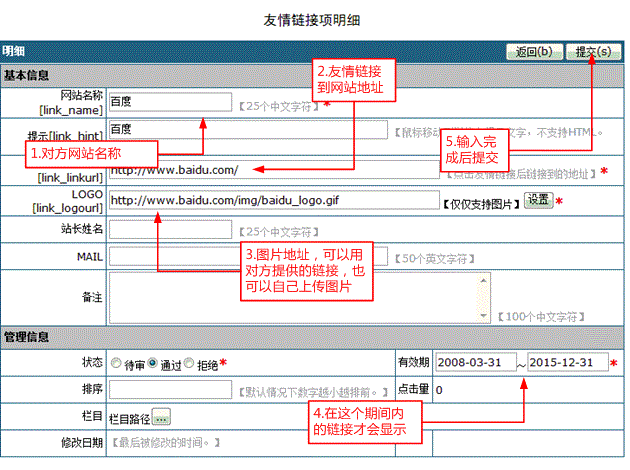Open the 栏目路径 browse (...) button
This screenshot has width=630, height=470.
click(x=162, y=416)
